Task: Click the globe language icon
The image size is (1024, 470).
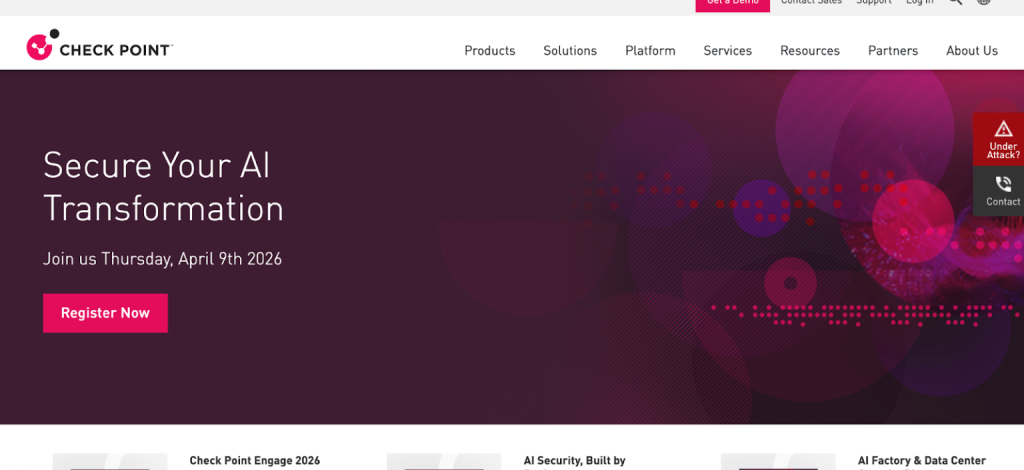Action: (984, 3)
